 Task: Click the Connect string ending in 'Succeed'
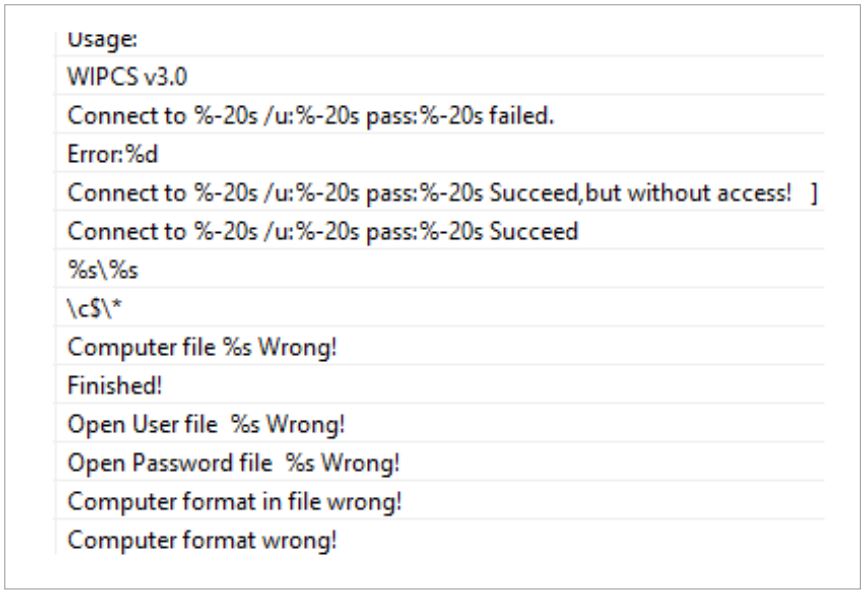(322, 232)
